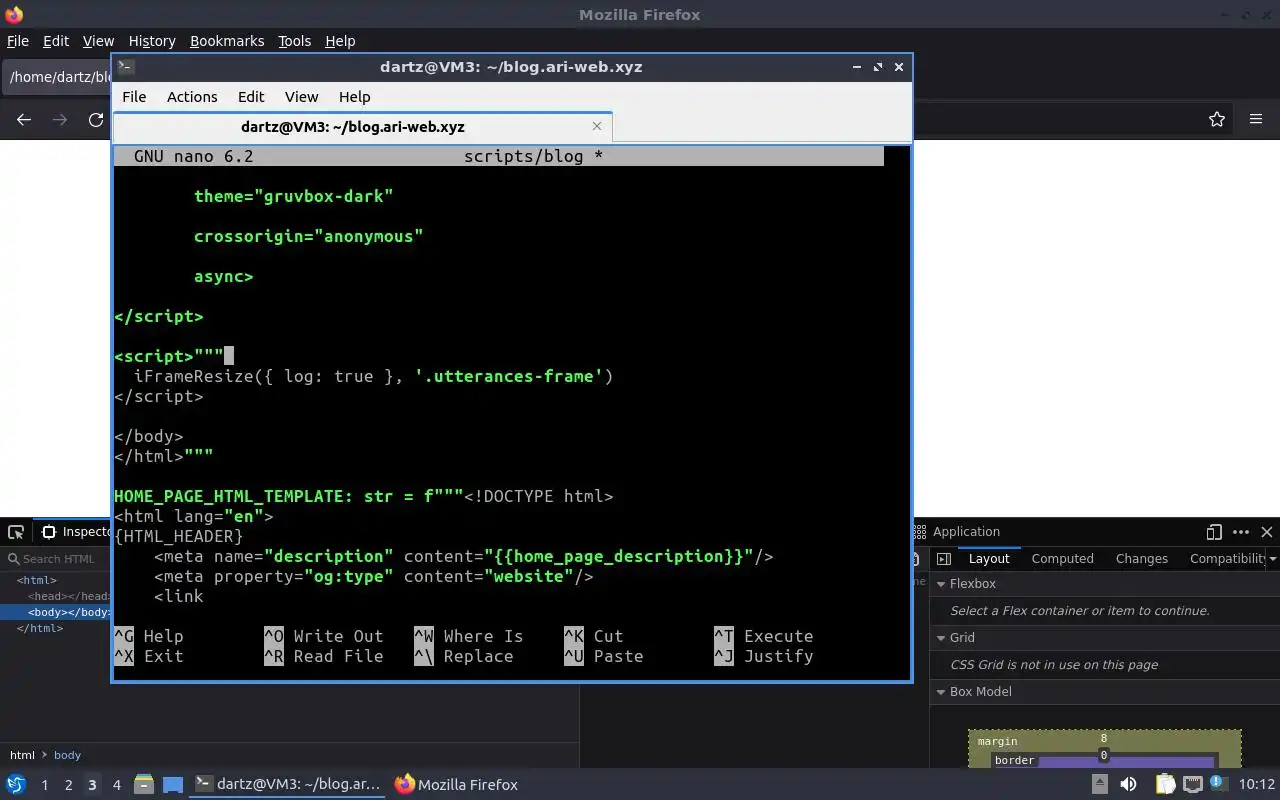Viewport: 1280px width, 800px height.
Task: Toggle responsive design mode in devtools
Action: pyautogui.click(x=1214, y=532)
